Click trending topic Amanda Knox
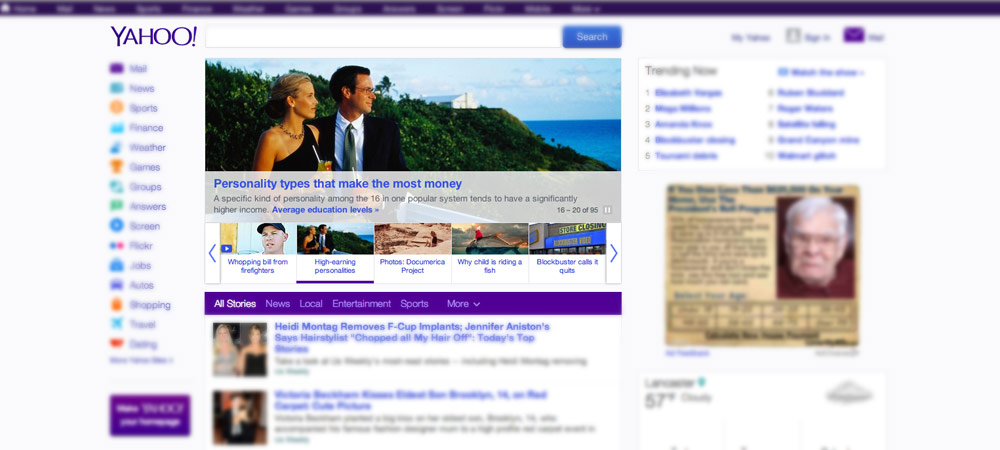The height and width of the screenshot is (450, 1000). 684,124
